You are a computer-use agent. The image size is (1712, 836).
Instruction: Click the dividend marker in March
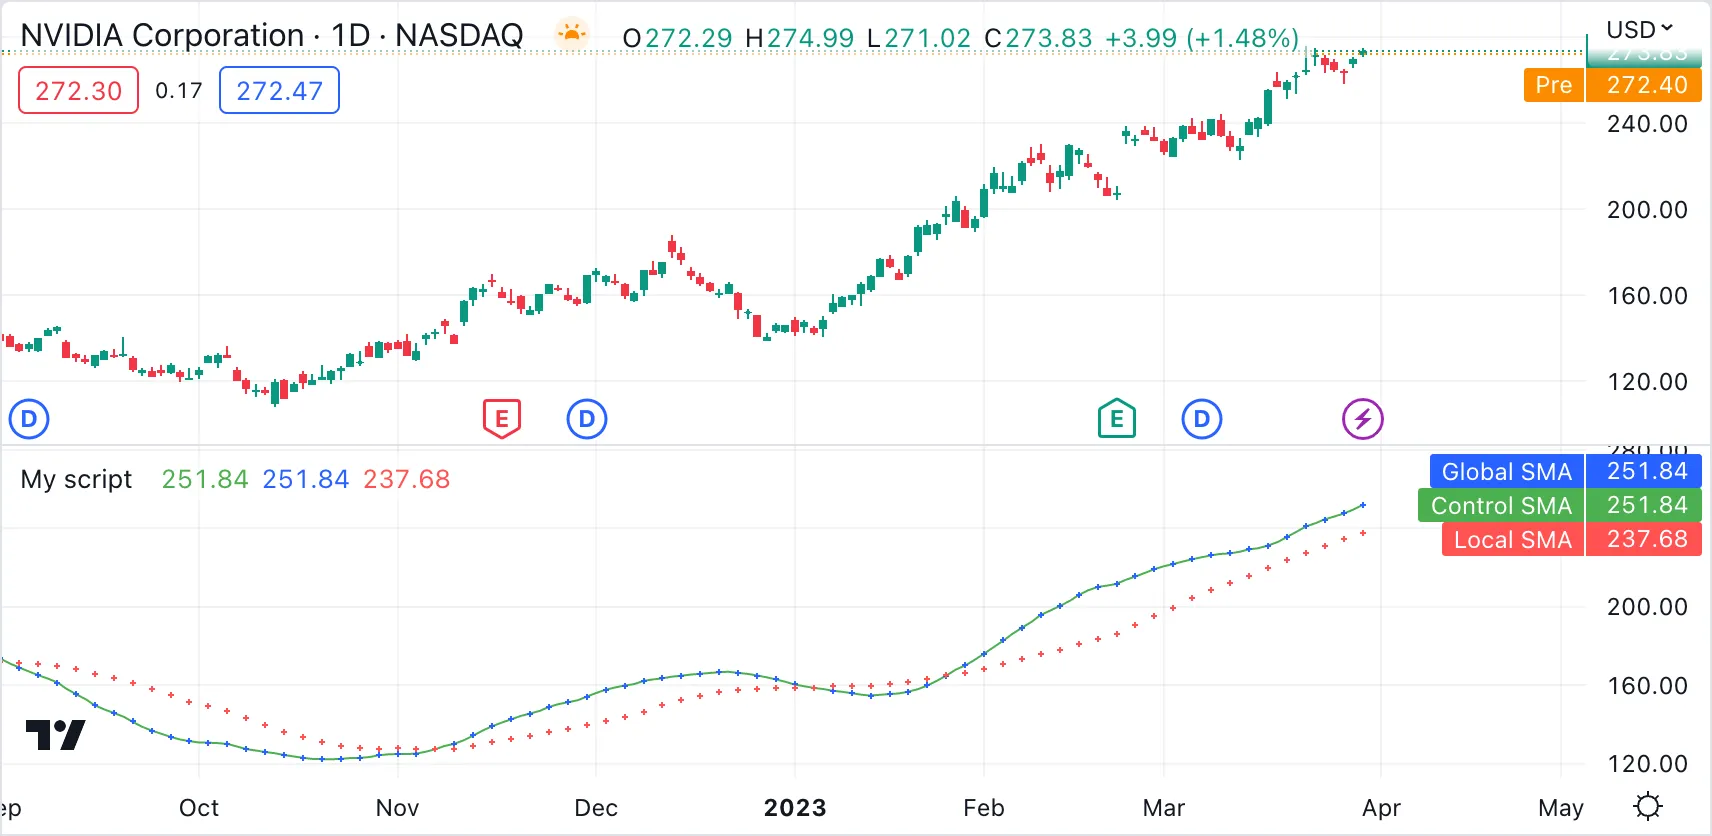click(1202, 419)
